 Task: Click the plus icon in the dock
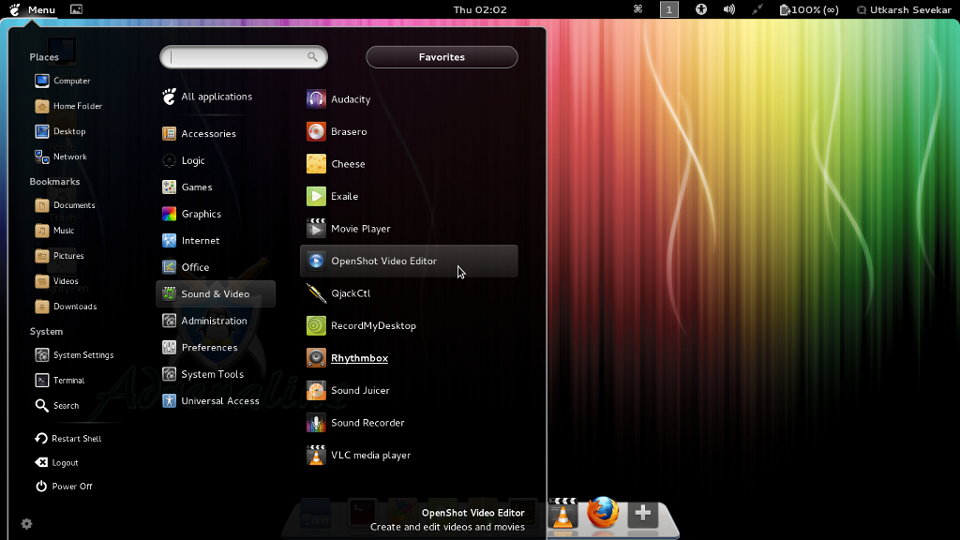[x=643, y=513]
